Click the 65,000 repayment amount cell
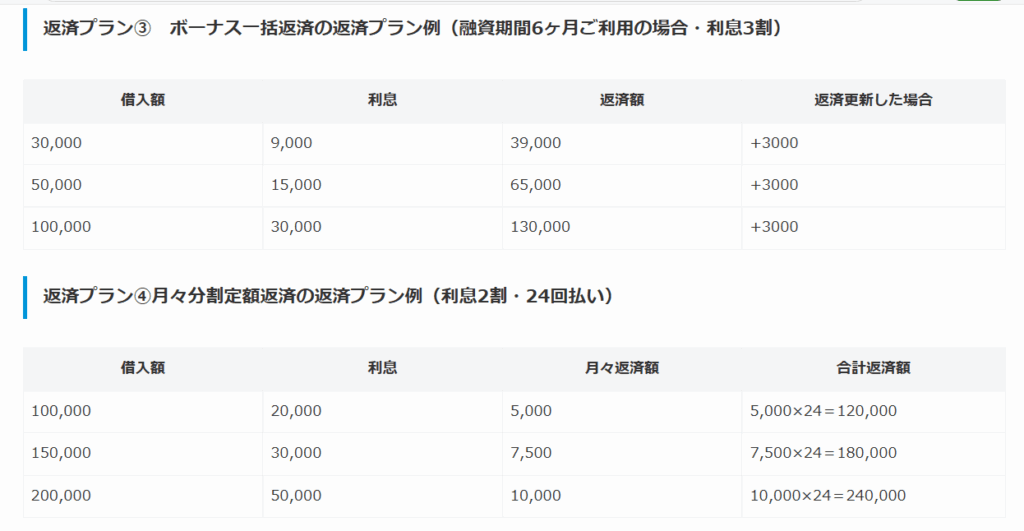The width and height of the screenshot is (1024, 531). click(x=622, y=185)
